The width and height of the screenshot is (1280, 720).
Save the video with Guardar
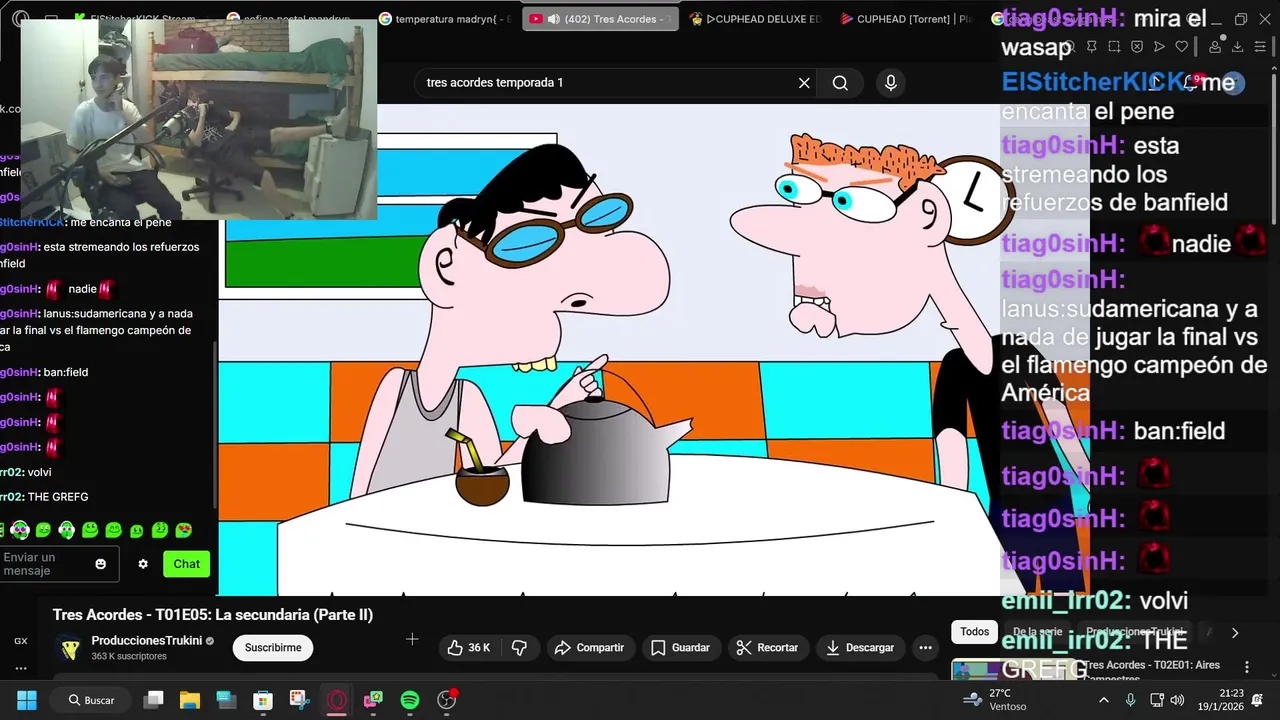coord(680,648)
